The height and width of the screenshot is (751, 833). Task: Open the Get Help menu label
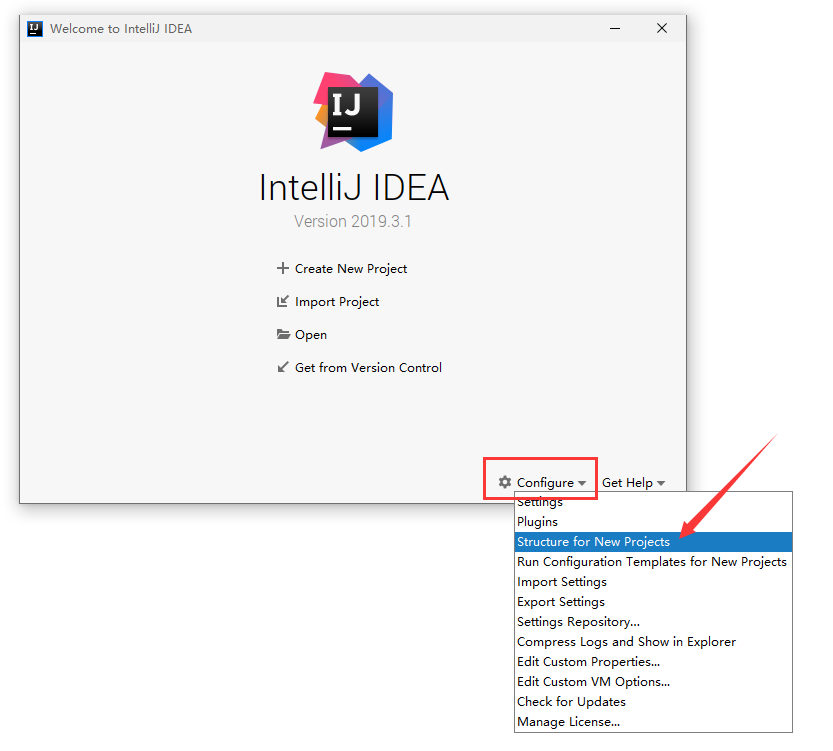pyautogui.click(x=627, y=482)
